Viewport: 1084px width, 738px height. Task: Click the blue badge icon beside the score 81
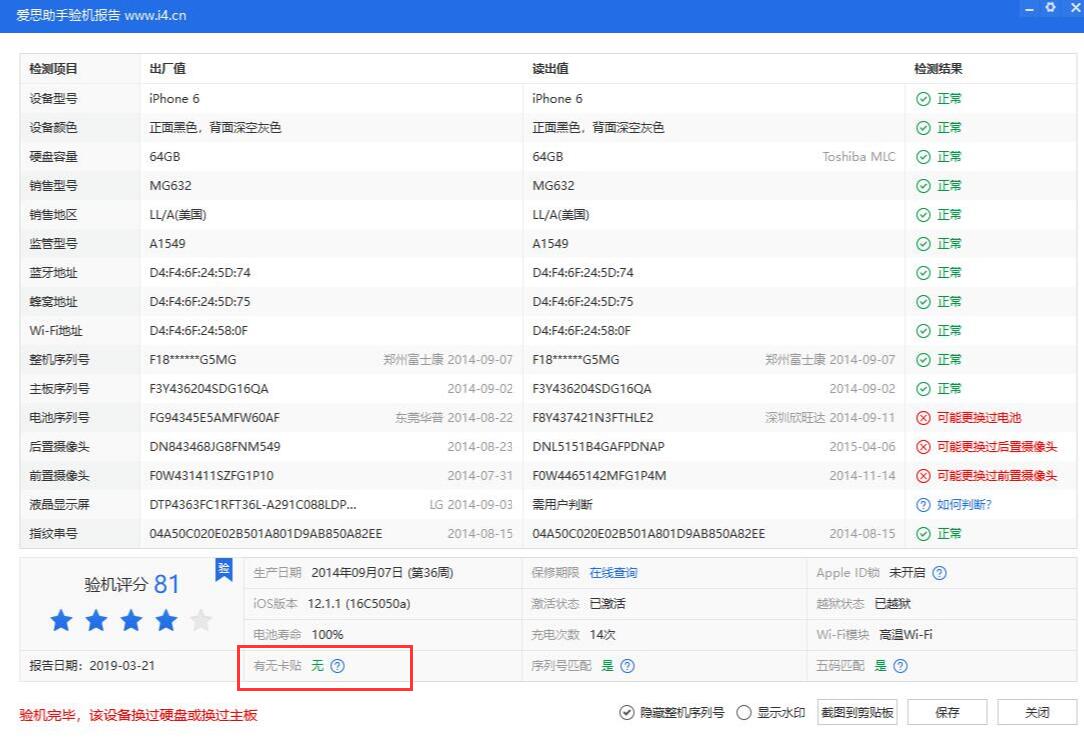click(222, 570)
